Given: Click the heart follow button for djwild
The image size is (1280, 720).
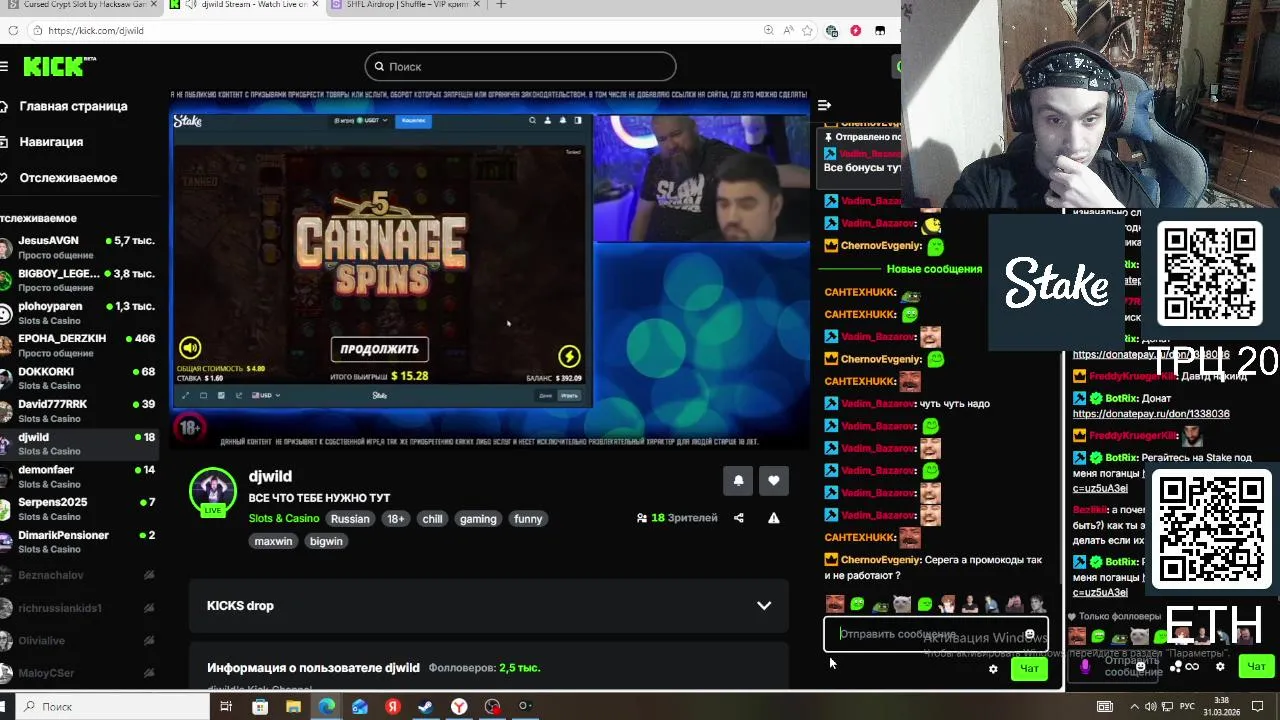Looking at the screenshot, I should tap(773, 481).
